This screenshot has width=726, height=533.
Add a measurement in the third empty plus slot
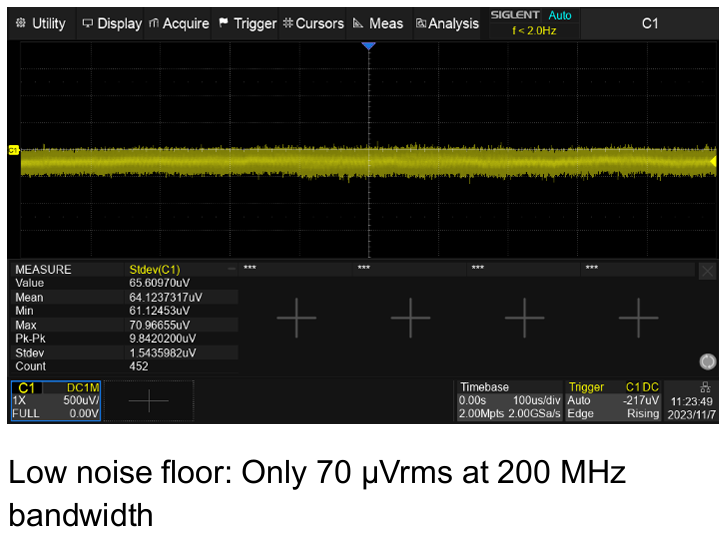[x=524, y=318]
